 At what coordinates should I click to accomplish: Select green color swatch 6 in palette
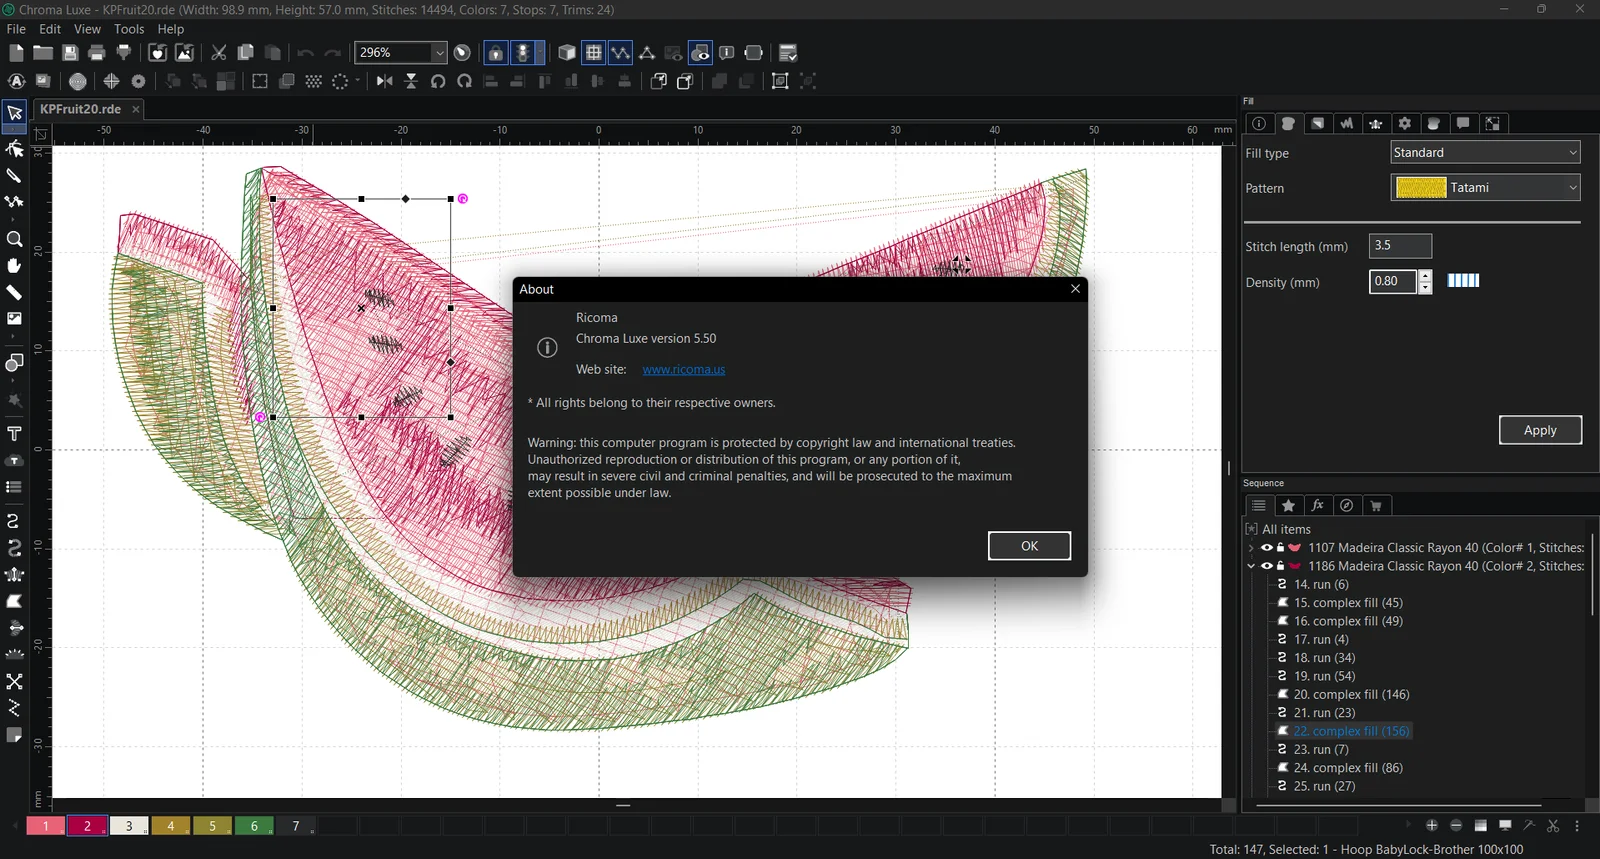[254, 826]
